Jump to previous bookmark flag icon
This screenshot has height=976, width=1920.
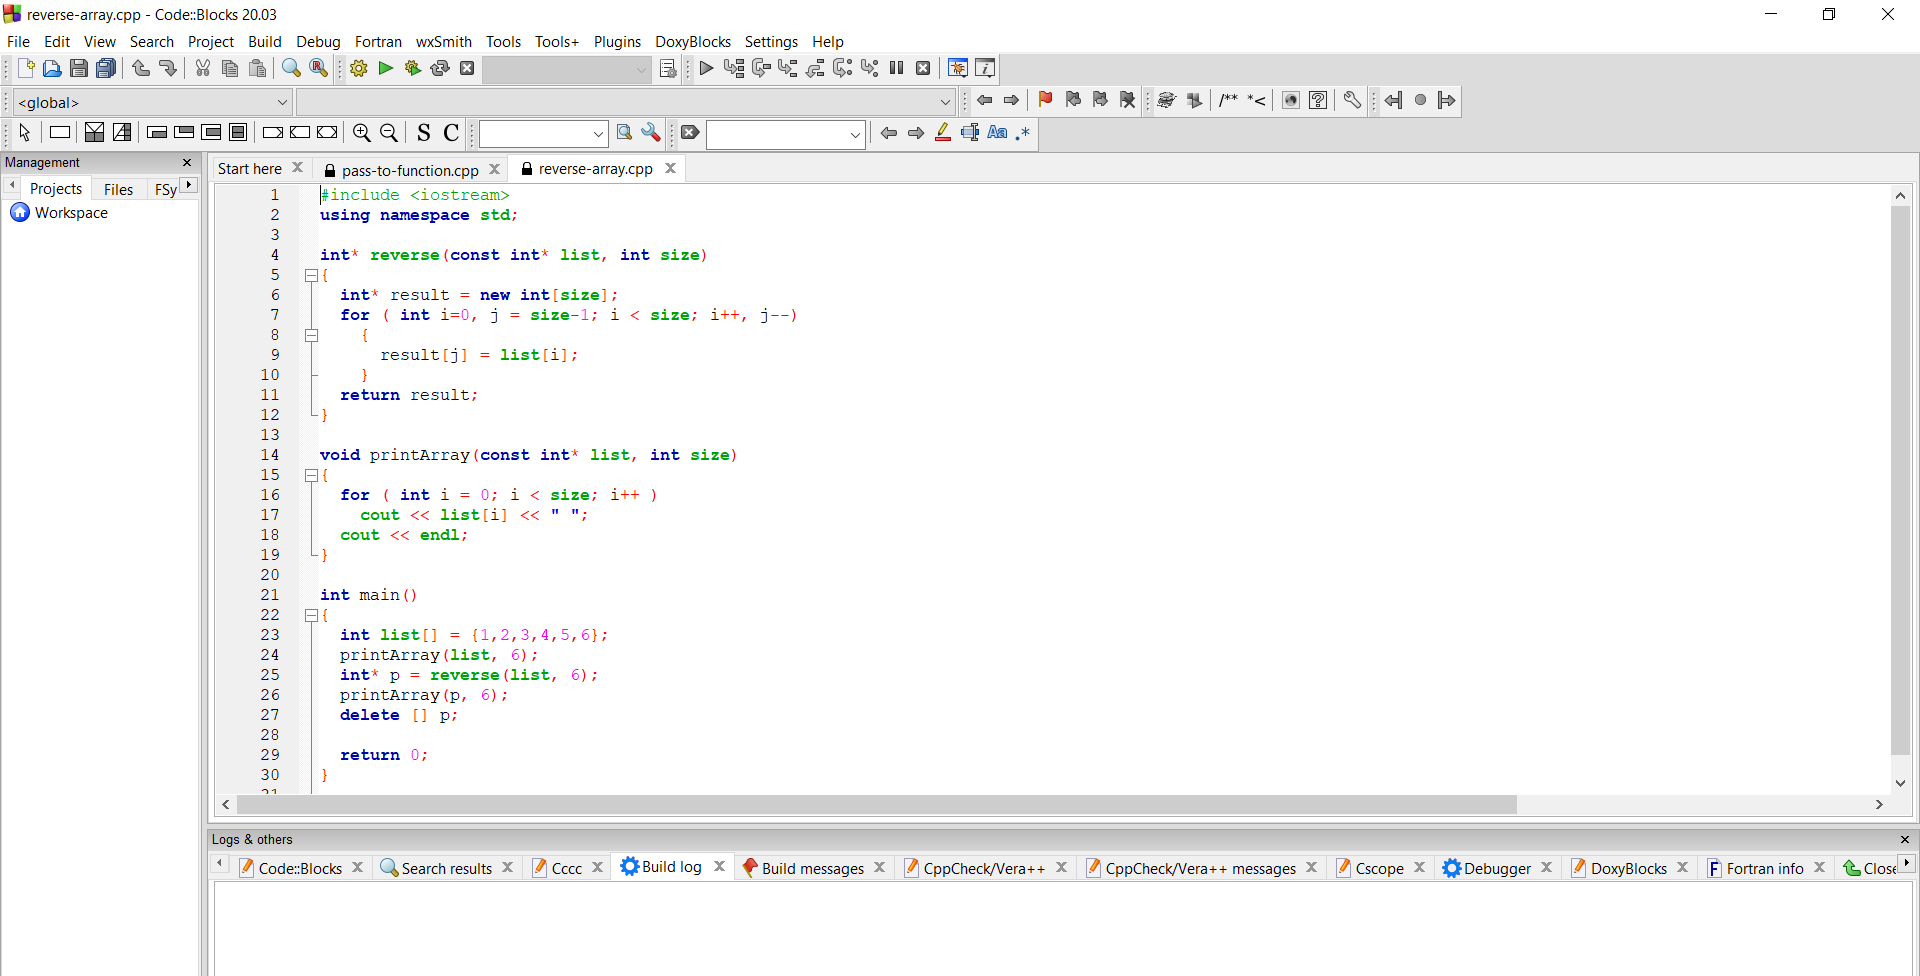coord(1073,100)
